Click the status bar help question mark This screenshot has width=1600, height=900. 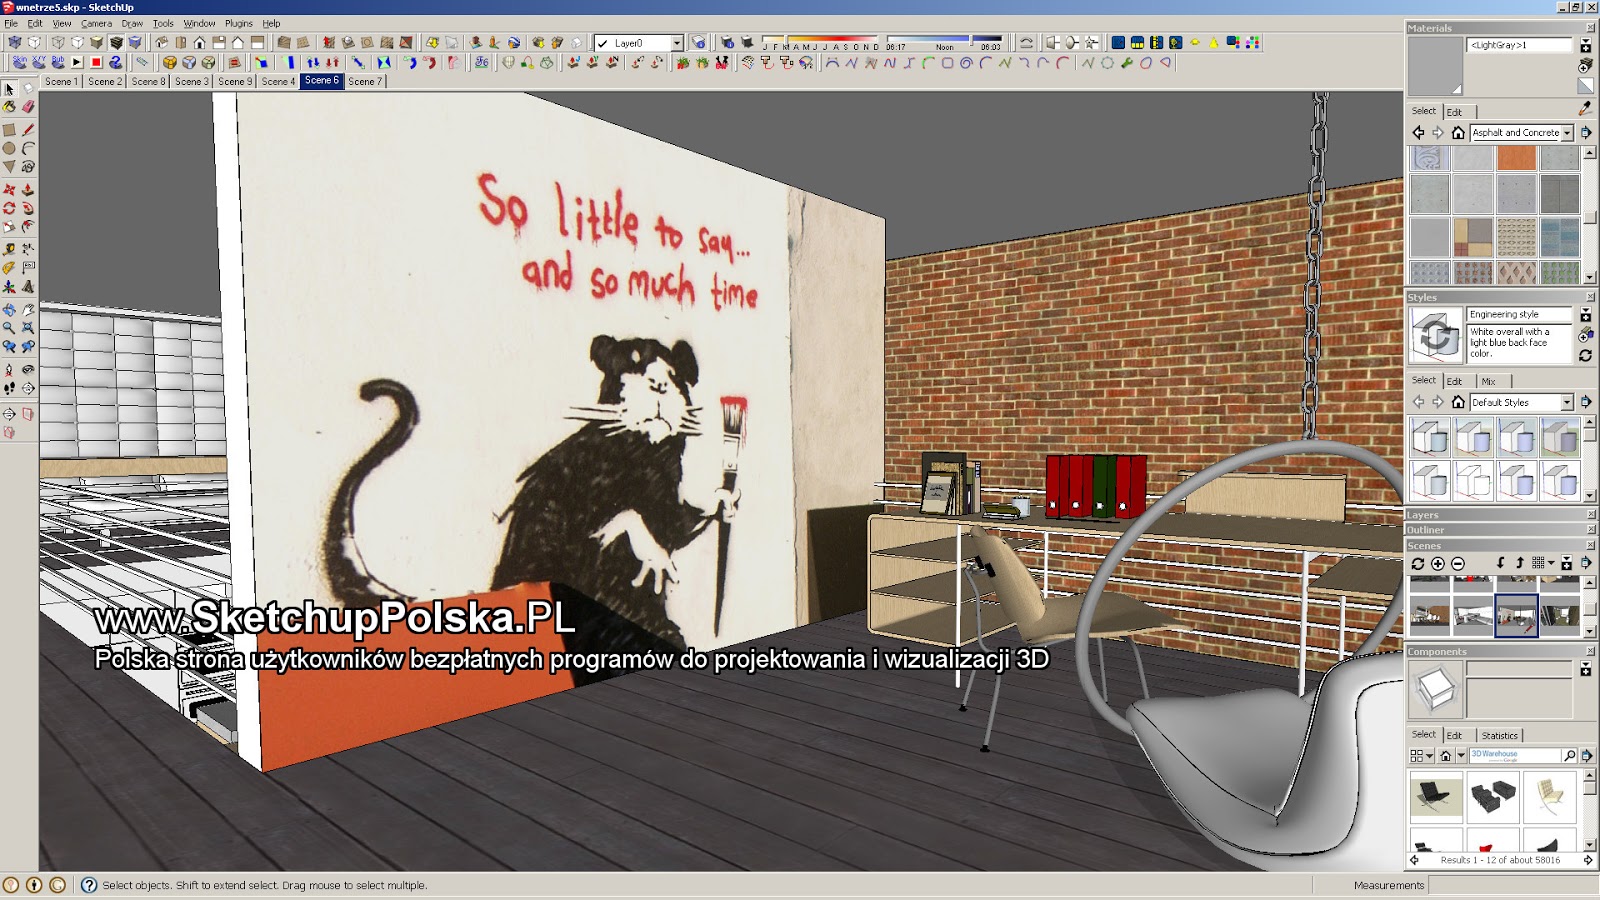coord(89,885)
